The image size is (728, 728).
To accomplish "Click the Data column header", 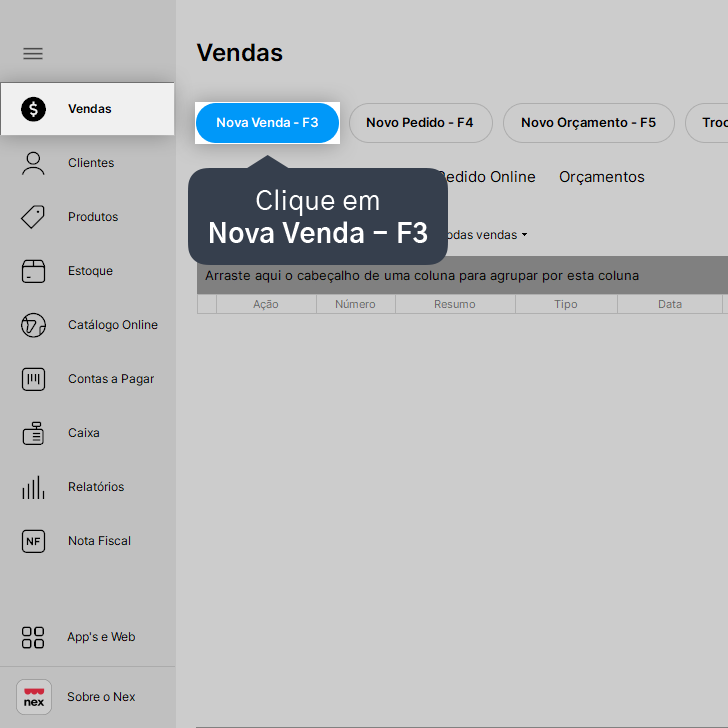I will coord(670,304).
